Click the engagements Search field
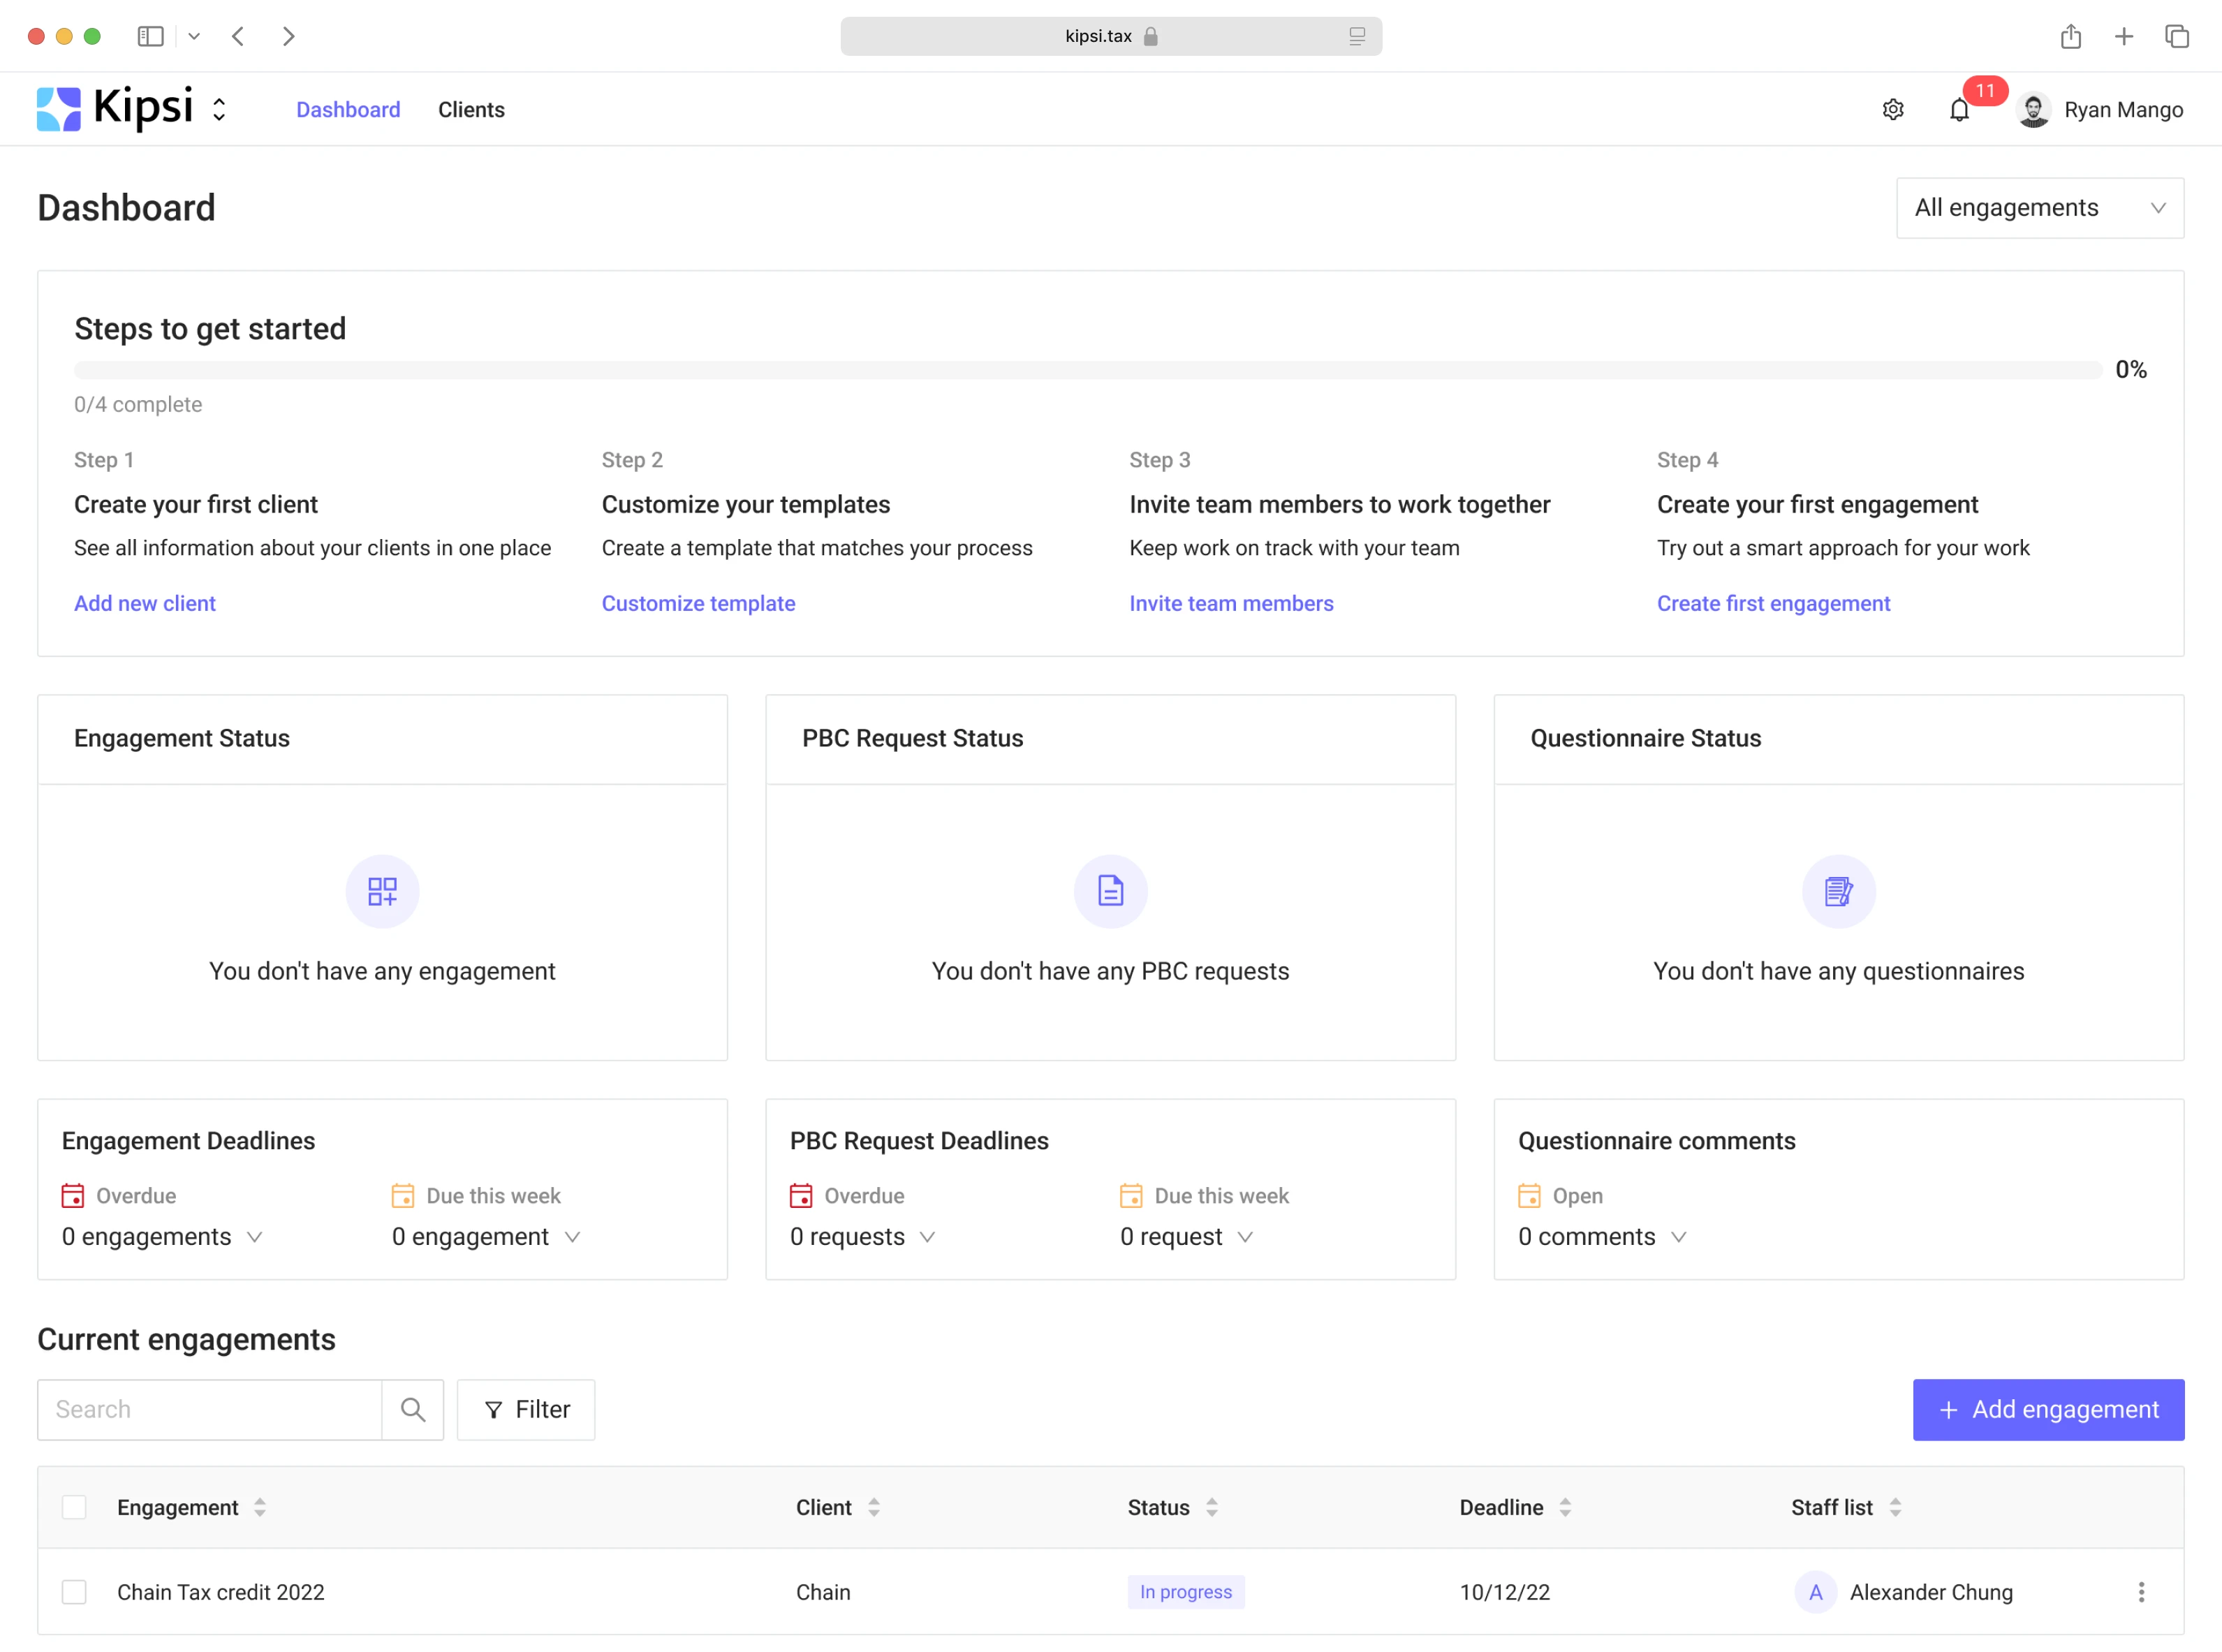The height and width of the screenshot is (1652, 2222). tap(210, 1409)
